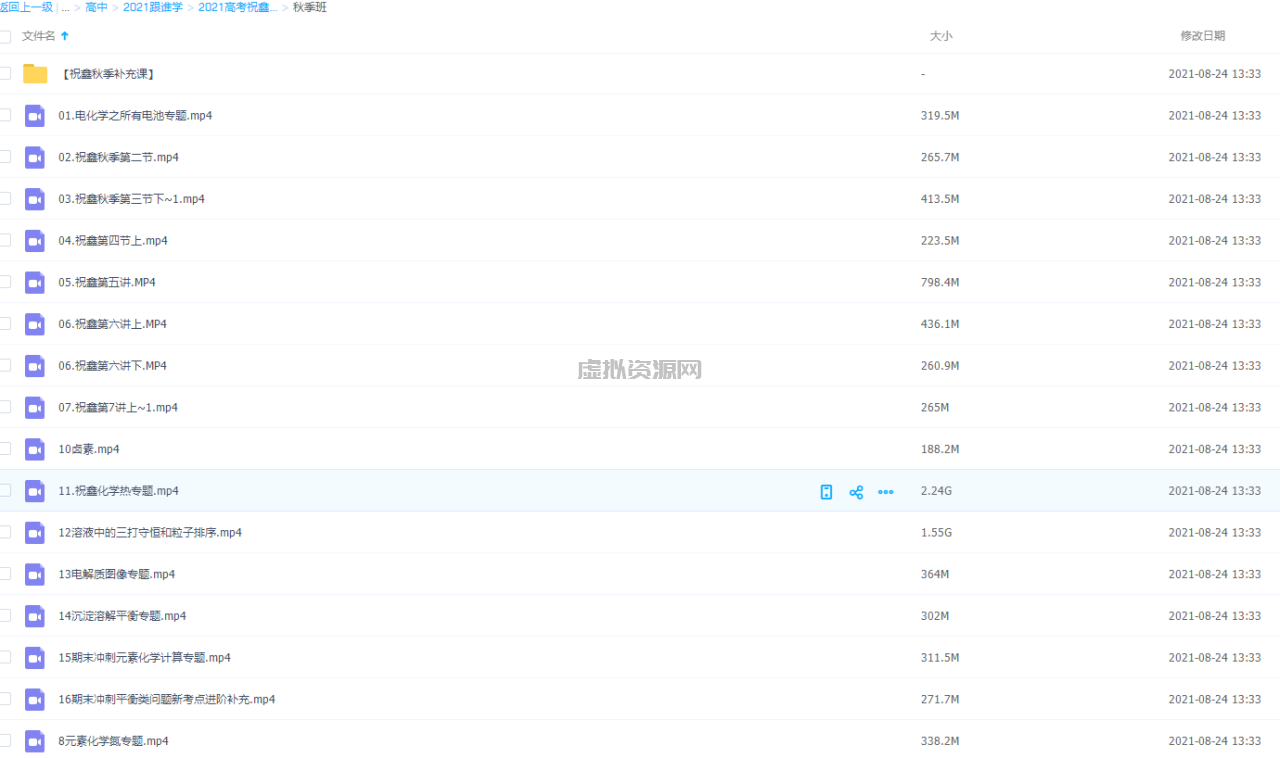This screenshot has height=758, width=1280.
Task: Open file name 01.电化学之所有电池专题.mp4
Action: (135, 115)
